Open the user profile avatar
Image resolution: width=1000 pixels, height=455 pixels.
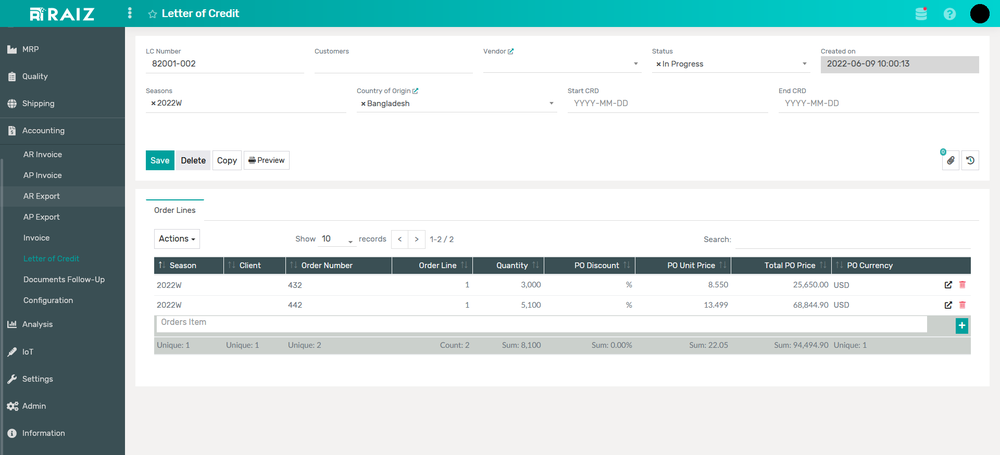[x=980, y=13]
